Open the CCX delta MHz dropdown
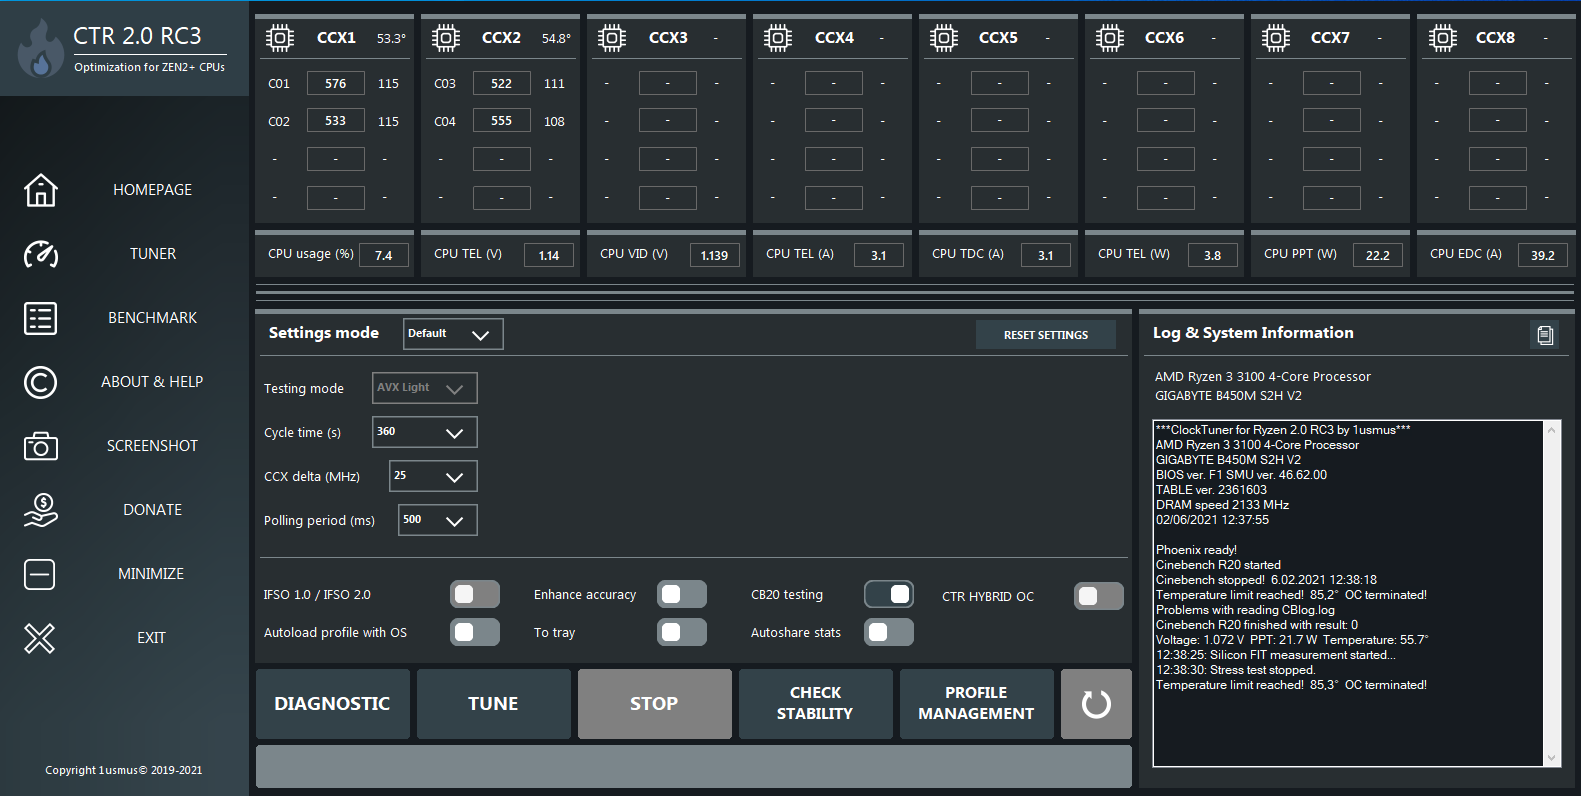1581x796 pixels. click(433, 476)
